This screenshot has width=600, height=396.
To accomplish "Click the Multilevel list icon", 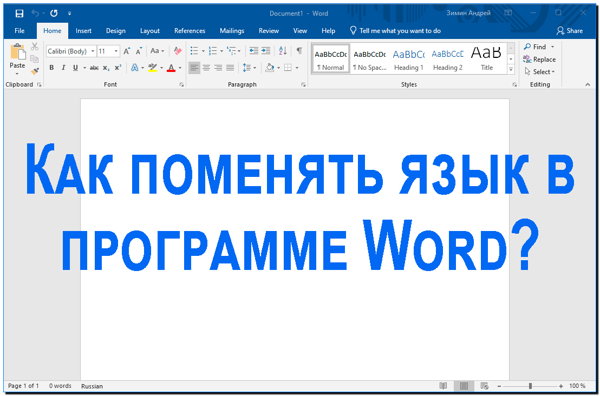I will (231, 51).
